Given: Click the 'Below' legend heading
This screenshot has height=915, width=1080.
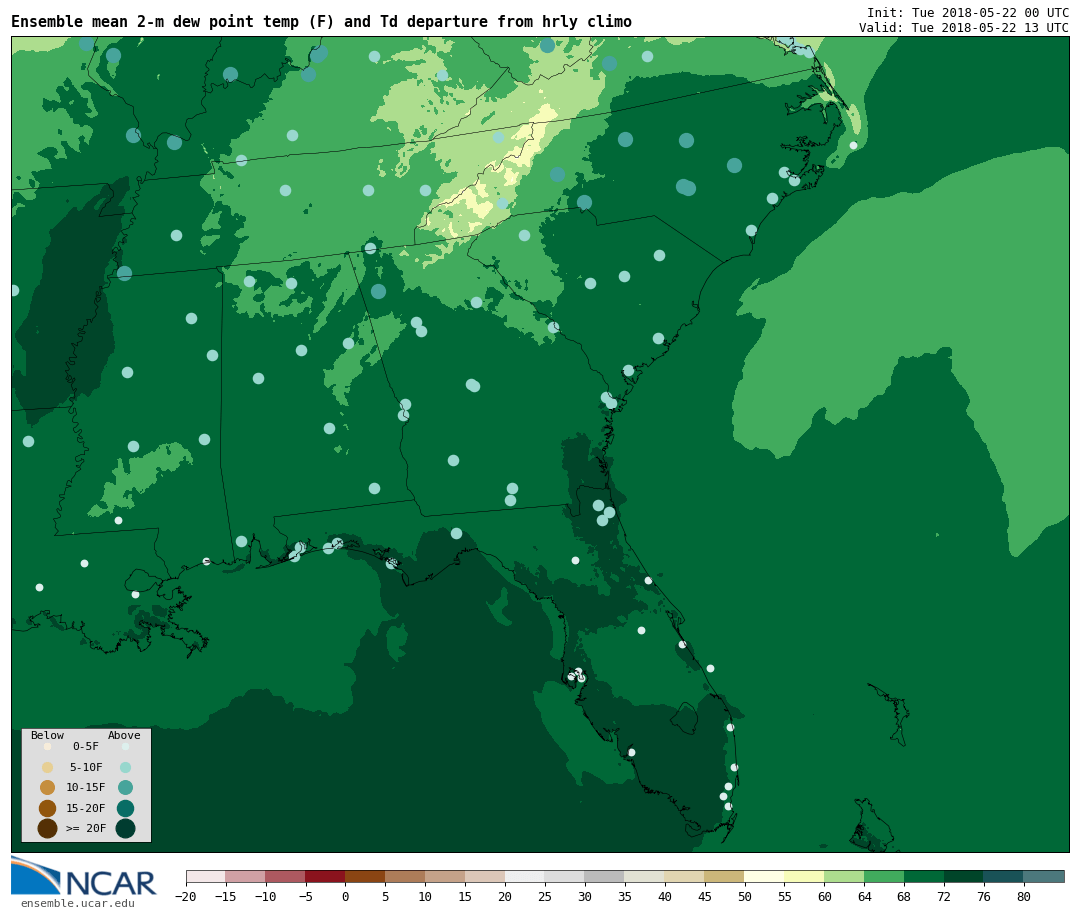Looking at the screenshot, I should [48, 735].
